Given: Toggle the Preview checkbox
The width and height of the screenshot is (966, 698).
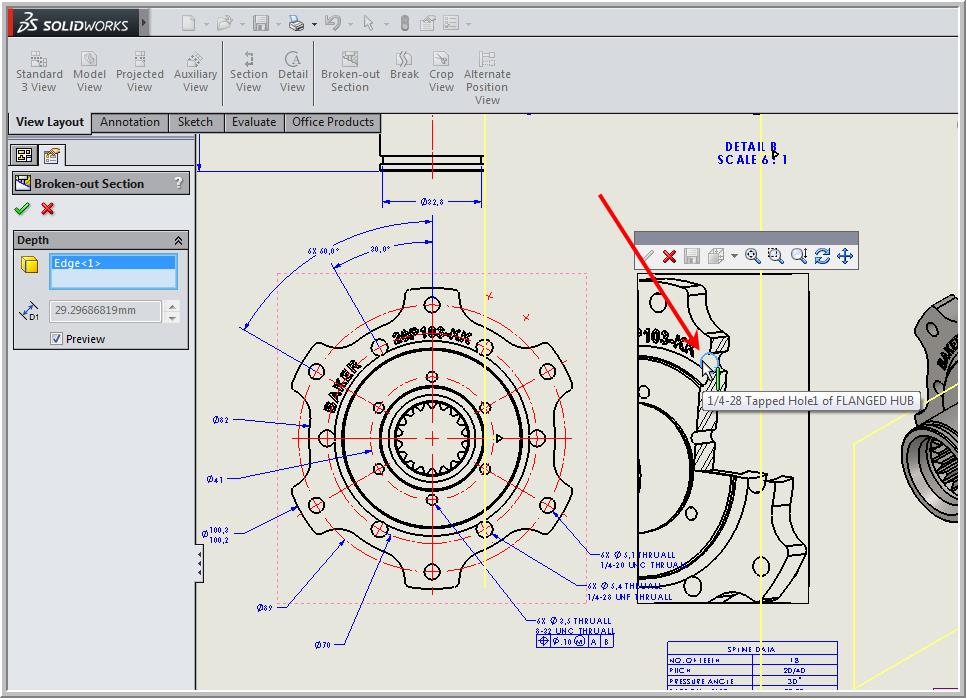Looking at the screenshot, I should (x=56, y=339).
